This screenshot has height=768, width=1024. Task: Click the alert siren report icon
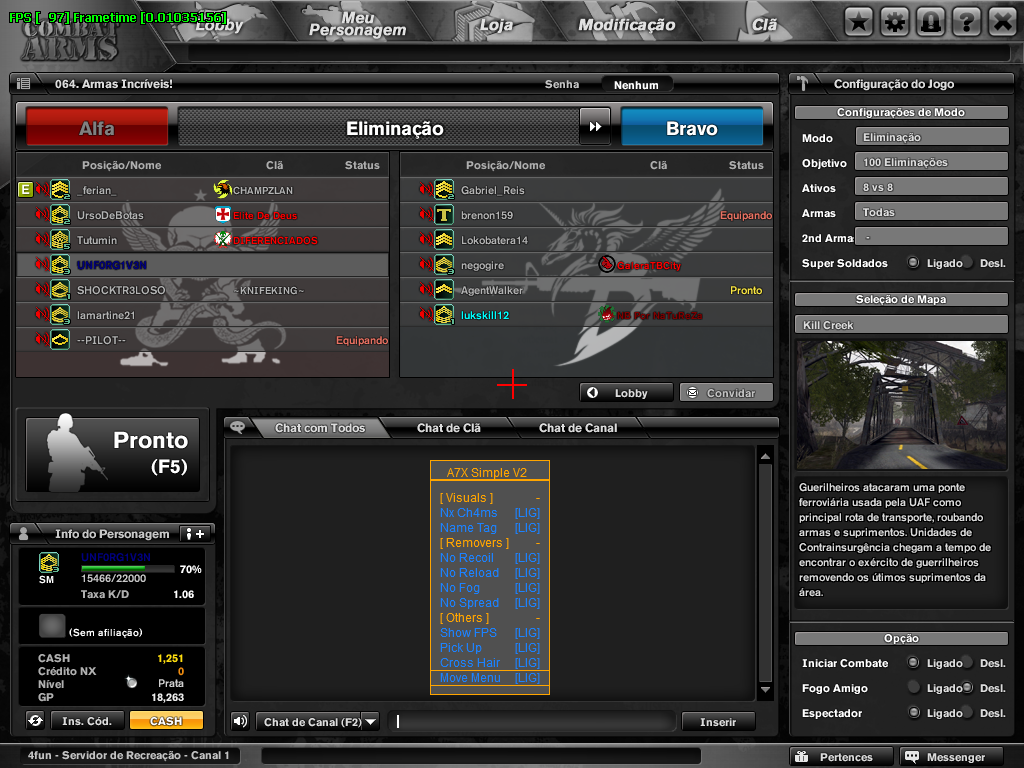tap(930, 22)
